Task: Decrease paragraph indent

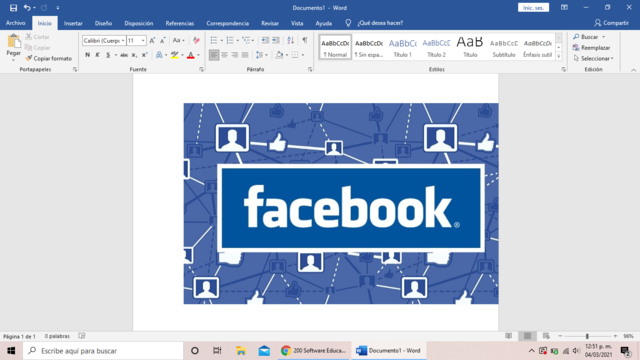Action: coord(265,40)
